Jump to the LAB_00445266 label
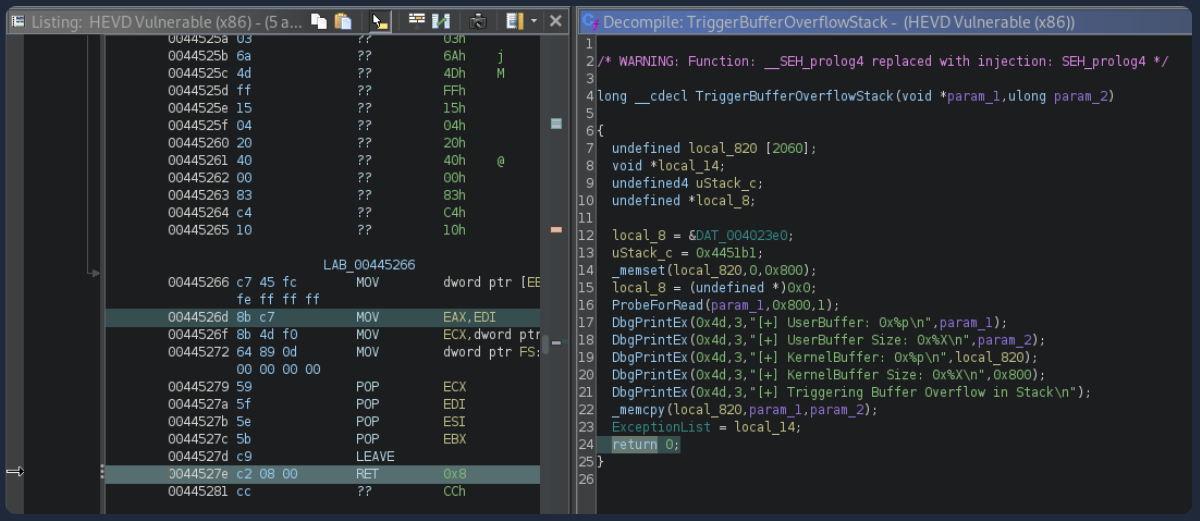 (x=368, y=265)
